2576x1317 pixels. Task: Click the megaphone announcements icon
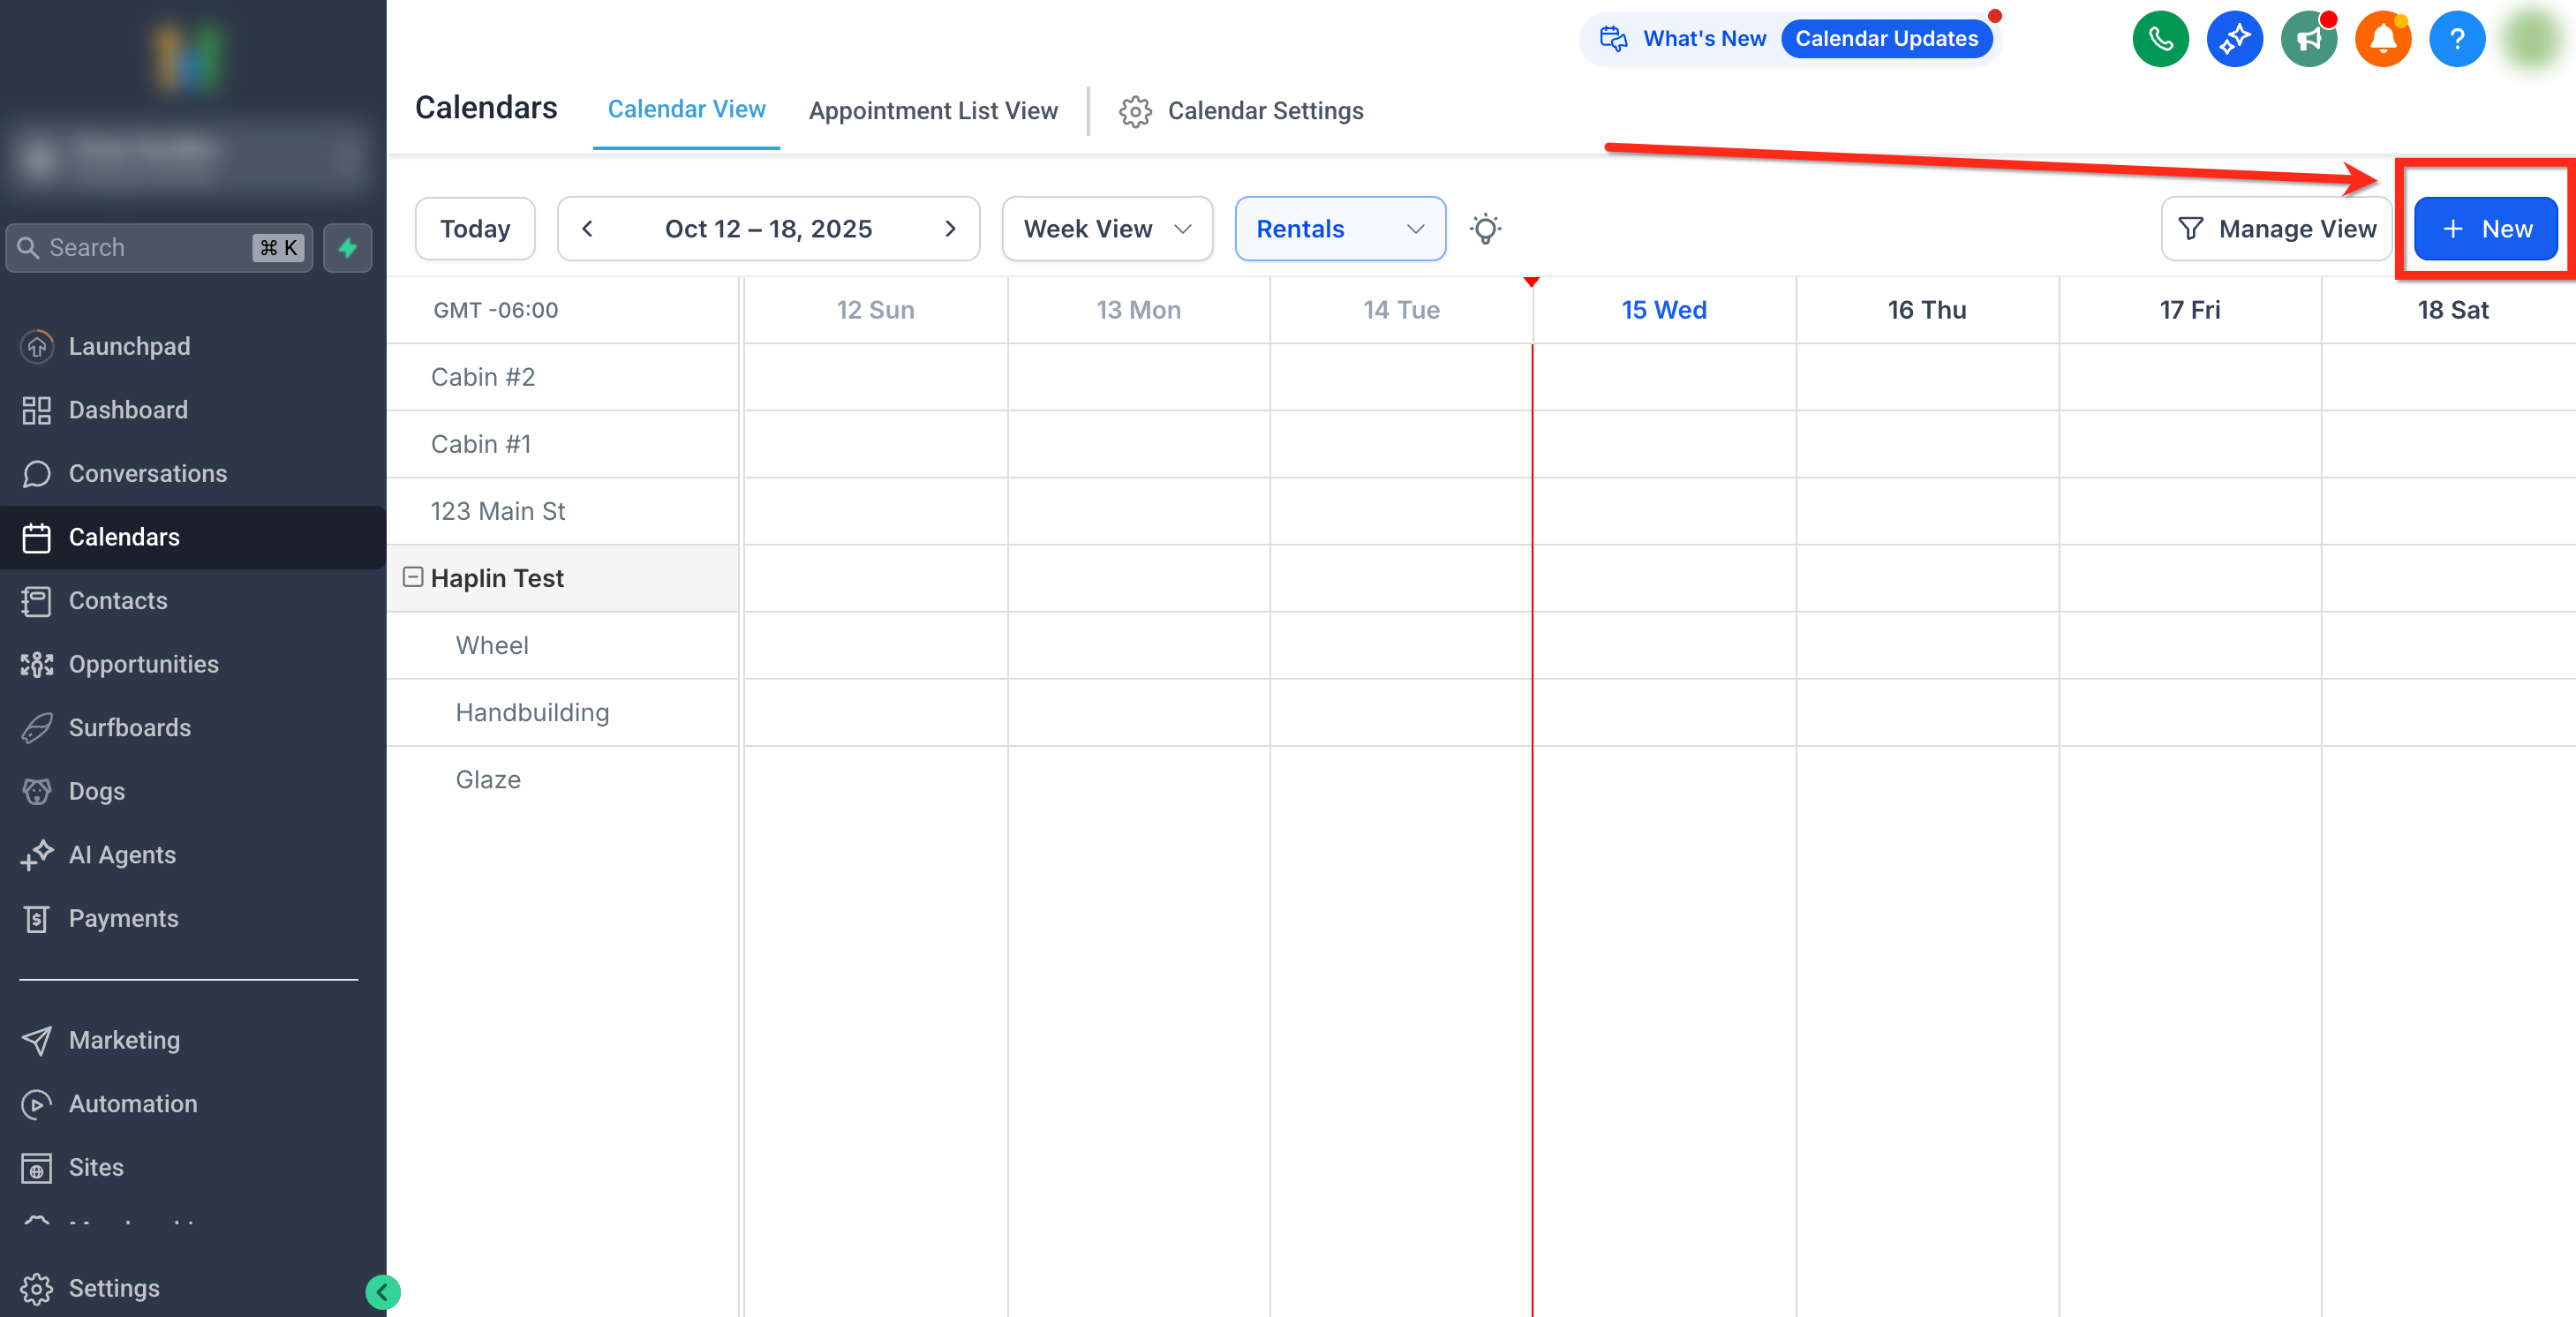[x=2308, y=39]
